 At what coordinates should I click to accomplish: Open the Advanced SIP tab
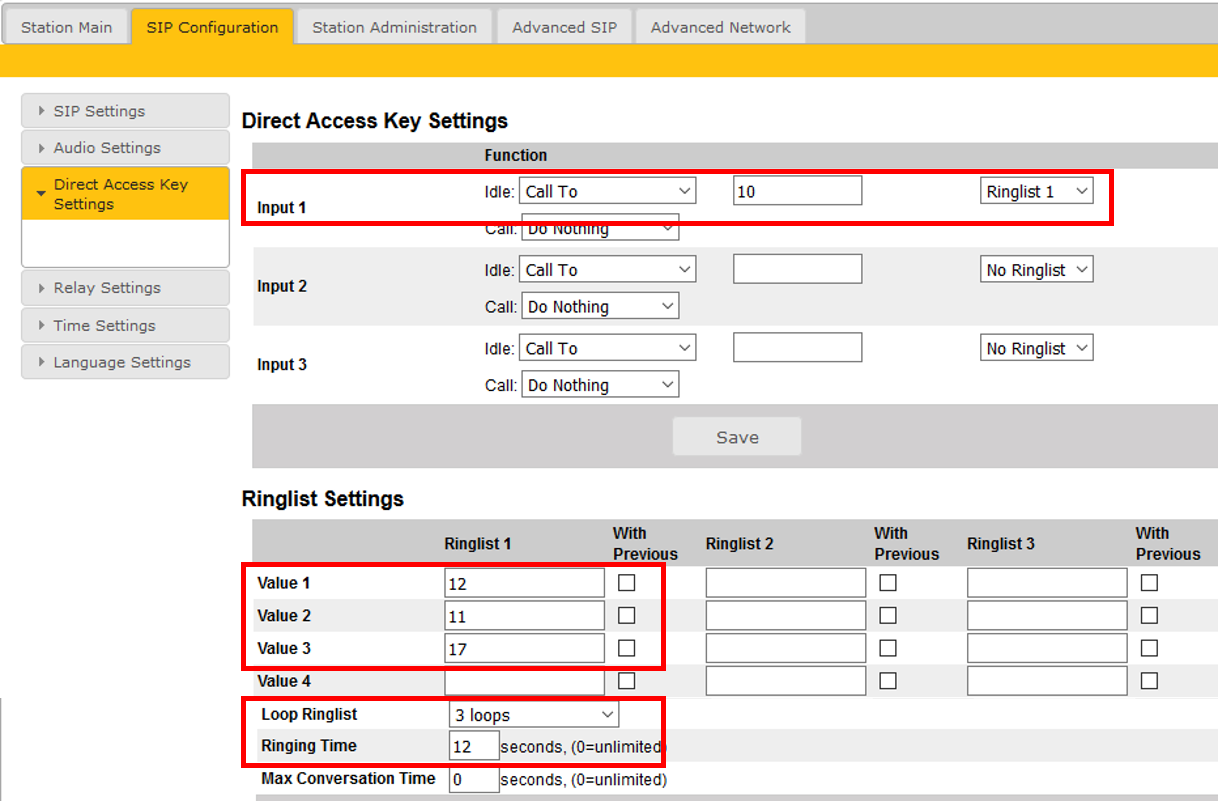pos(564,27)
